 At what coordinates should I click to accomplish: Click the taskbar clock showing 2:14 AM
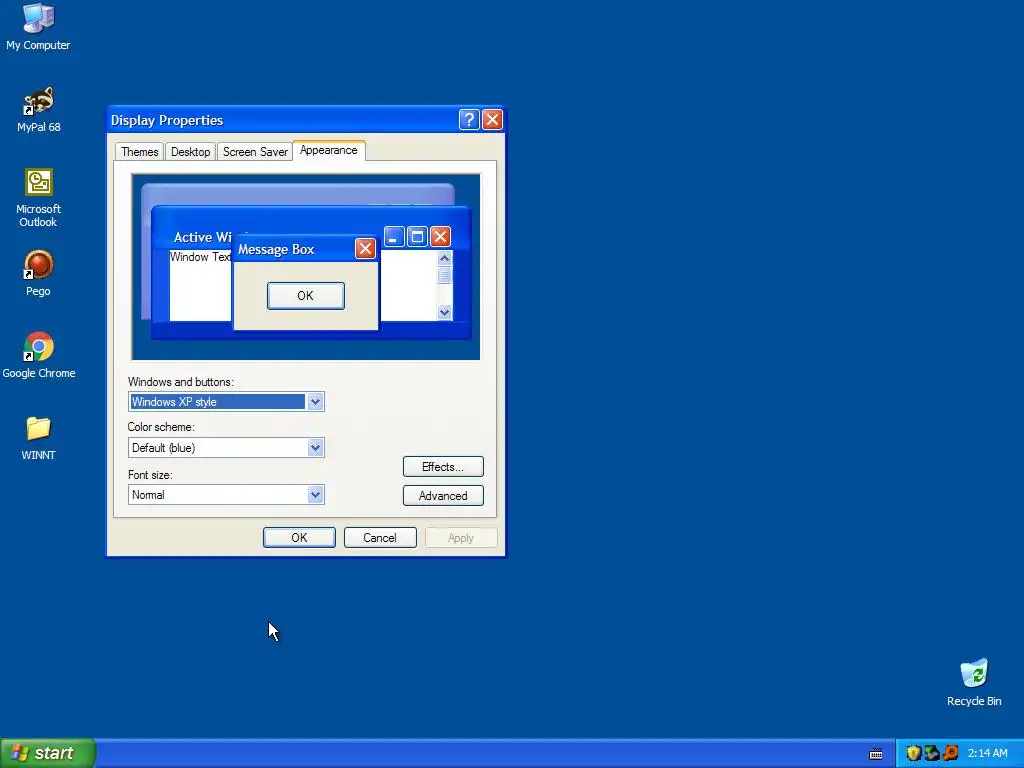(987, 753)
